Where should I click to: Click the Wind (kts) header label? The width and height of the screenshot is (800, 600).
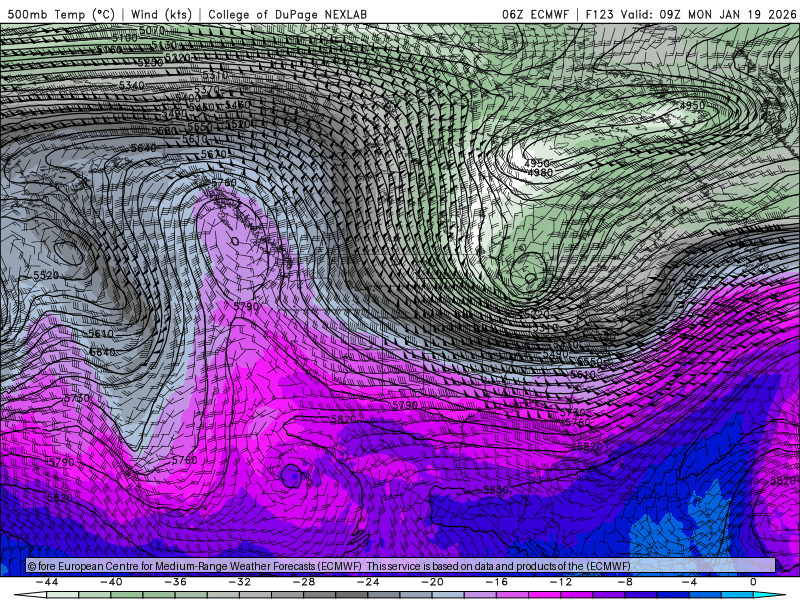click(x=160, y=15)
